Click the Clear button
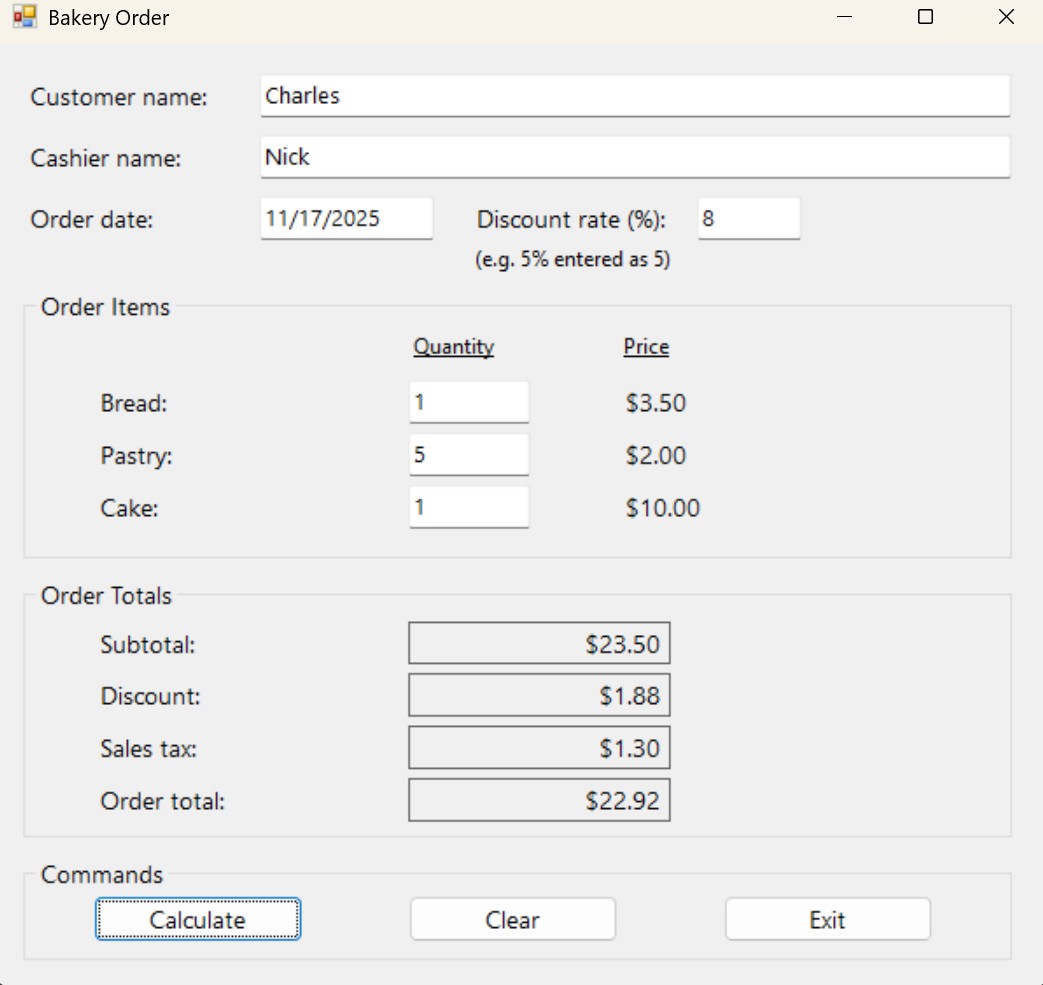Screen dimensions: 1043x985 tap(512, 919)
